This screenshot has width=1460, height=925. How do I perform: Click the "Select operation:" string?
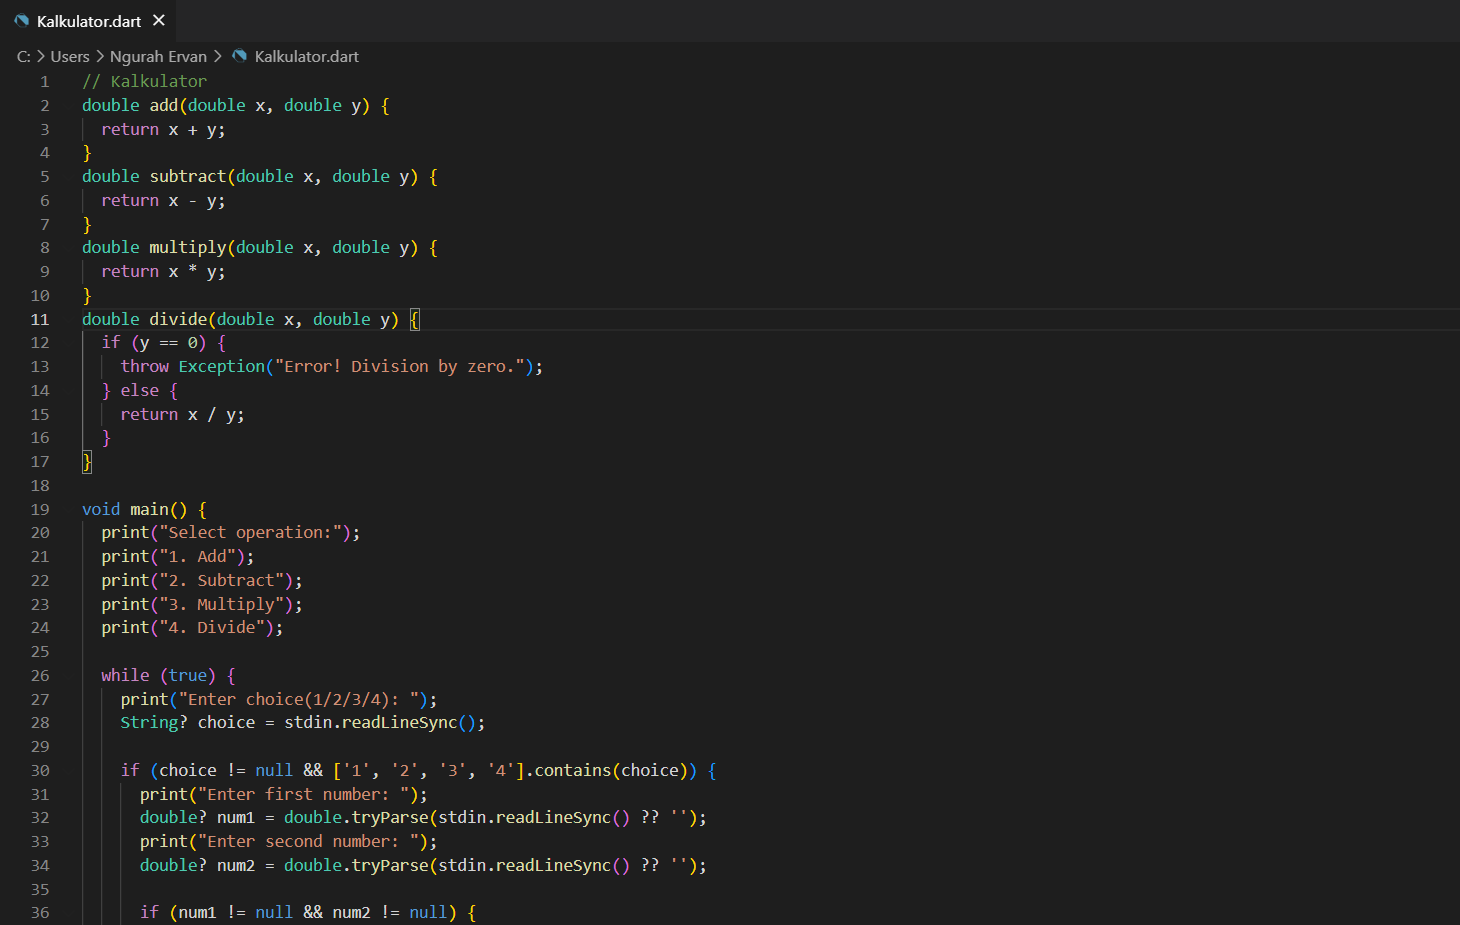point(250,532)
